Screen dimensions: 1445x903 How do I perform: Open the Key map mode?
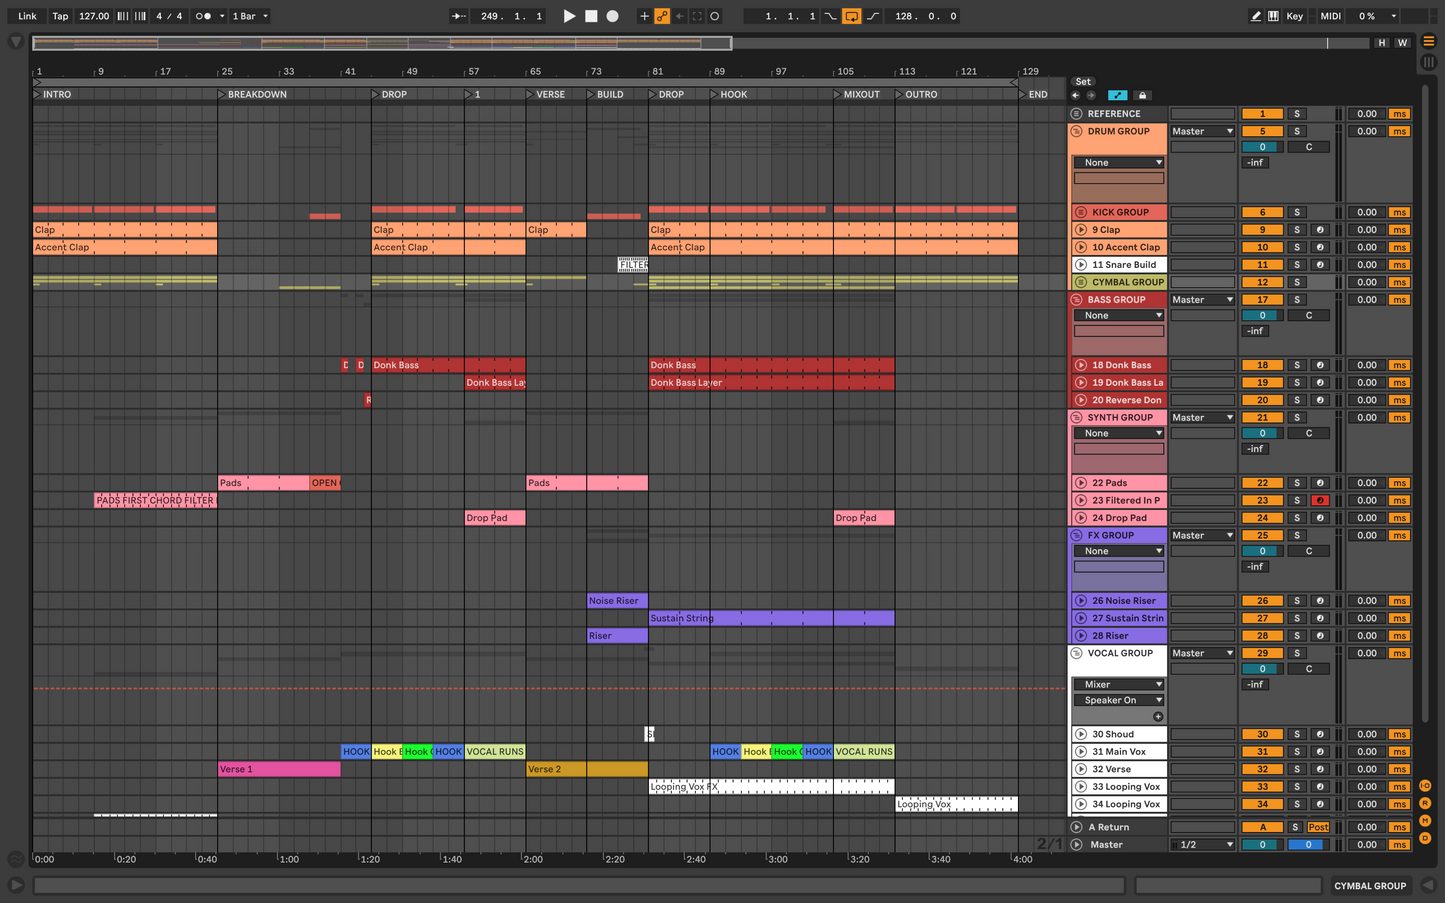[x=1294, y=16]
